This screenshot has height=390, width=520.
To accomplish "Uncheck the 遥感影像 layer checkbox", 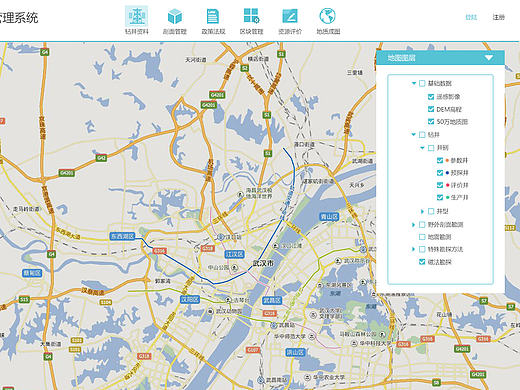I will tap(431, 97).
